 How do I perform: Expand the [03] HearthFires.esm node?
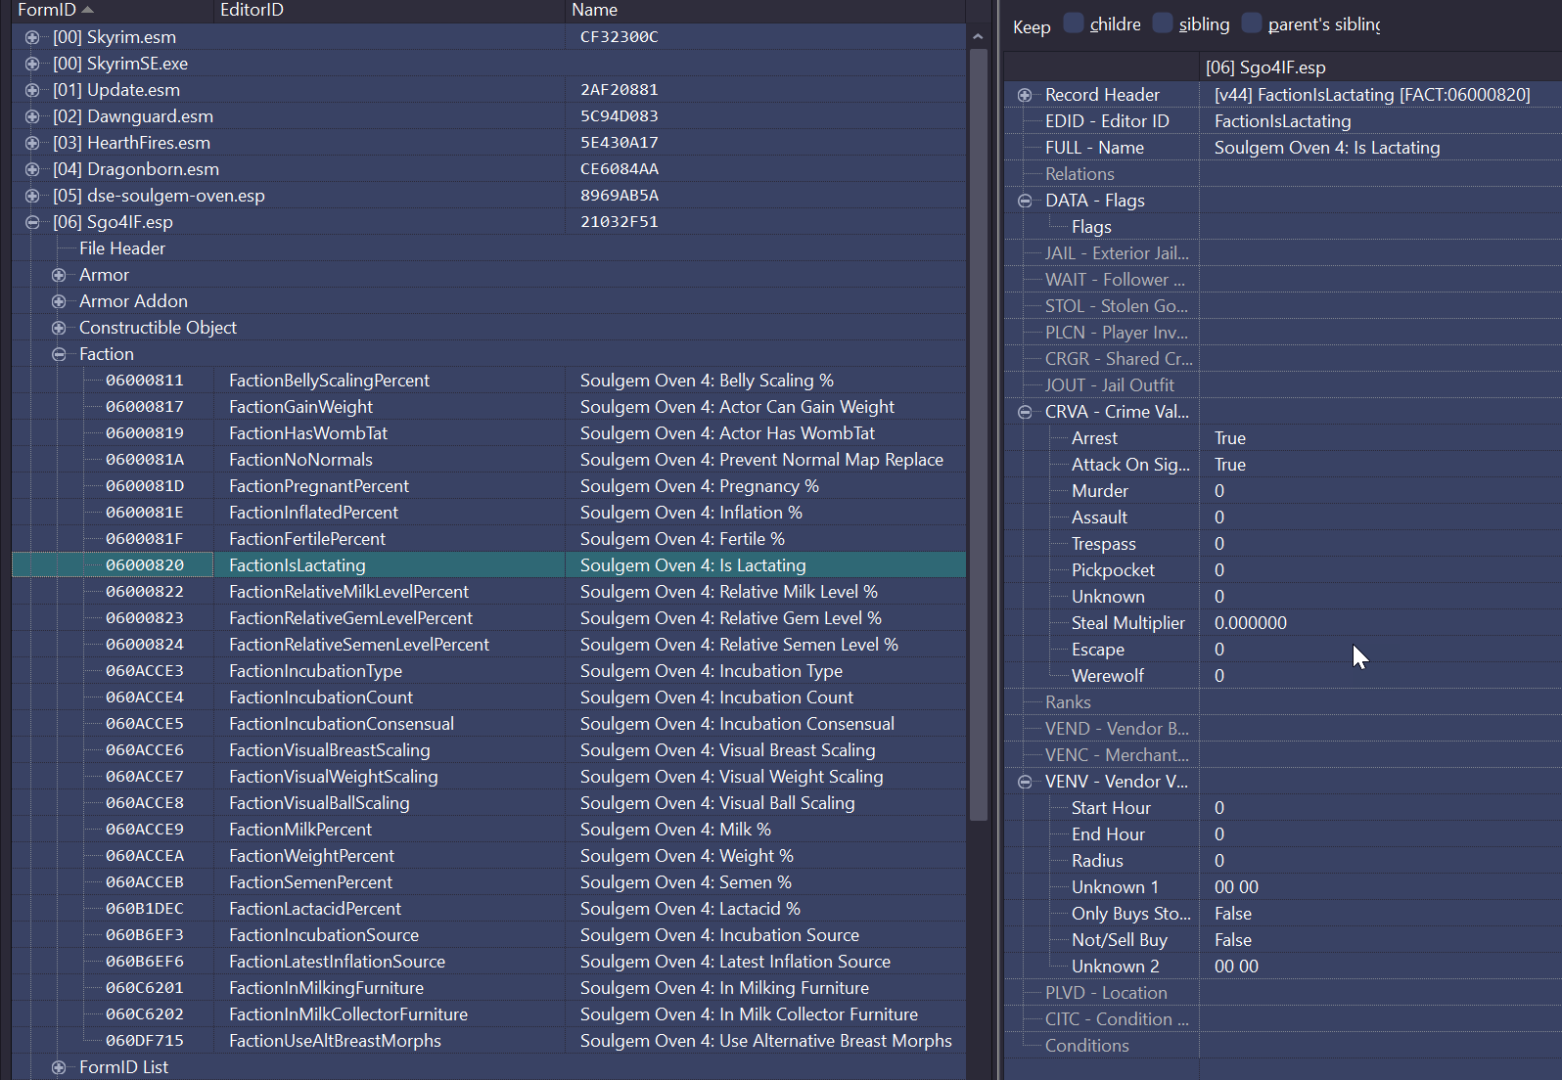[32, 143]
